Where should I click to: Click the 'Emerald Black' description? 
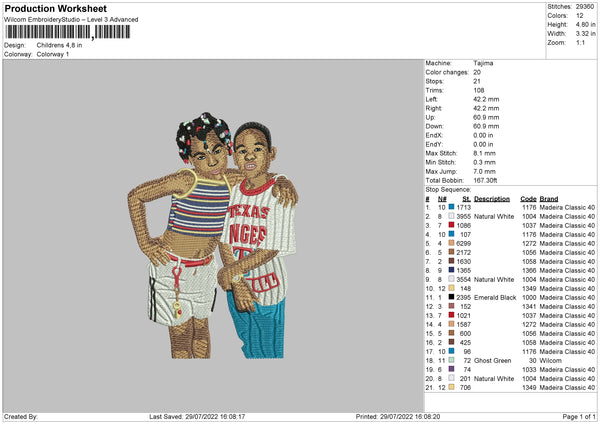point(495,297)
